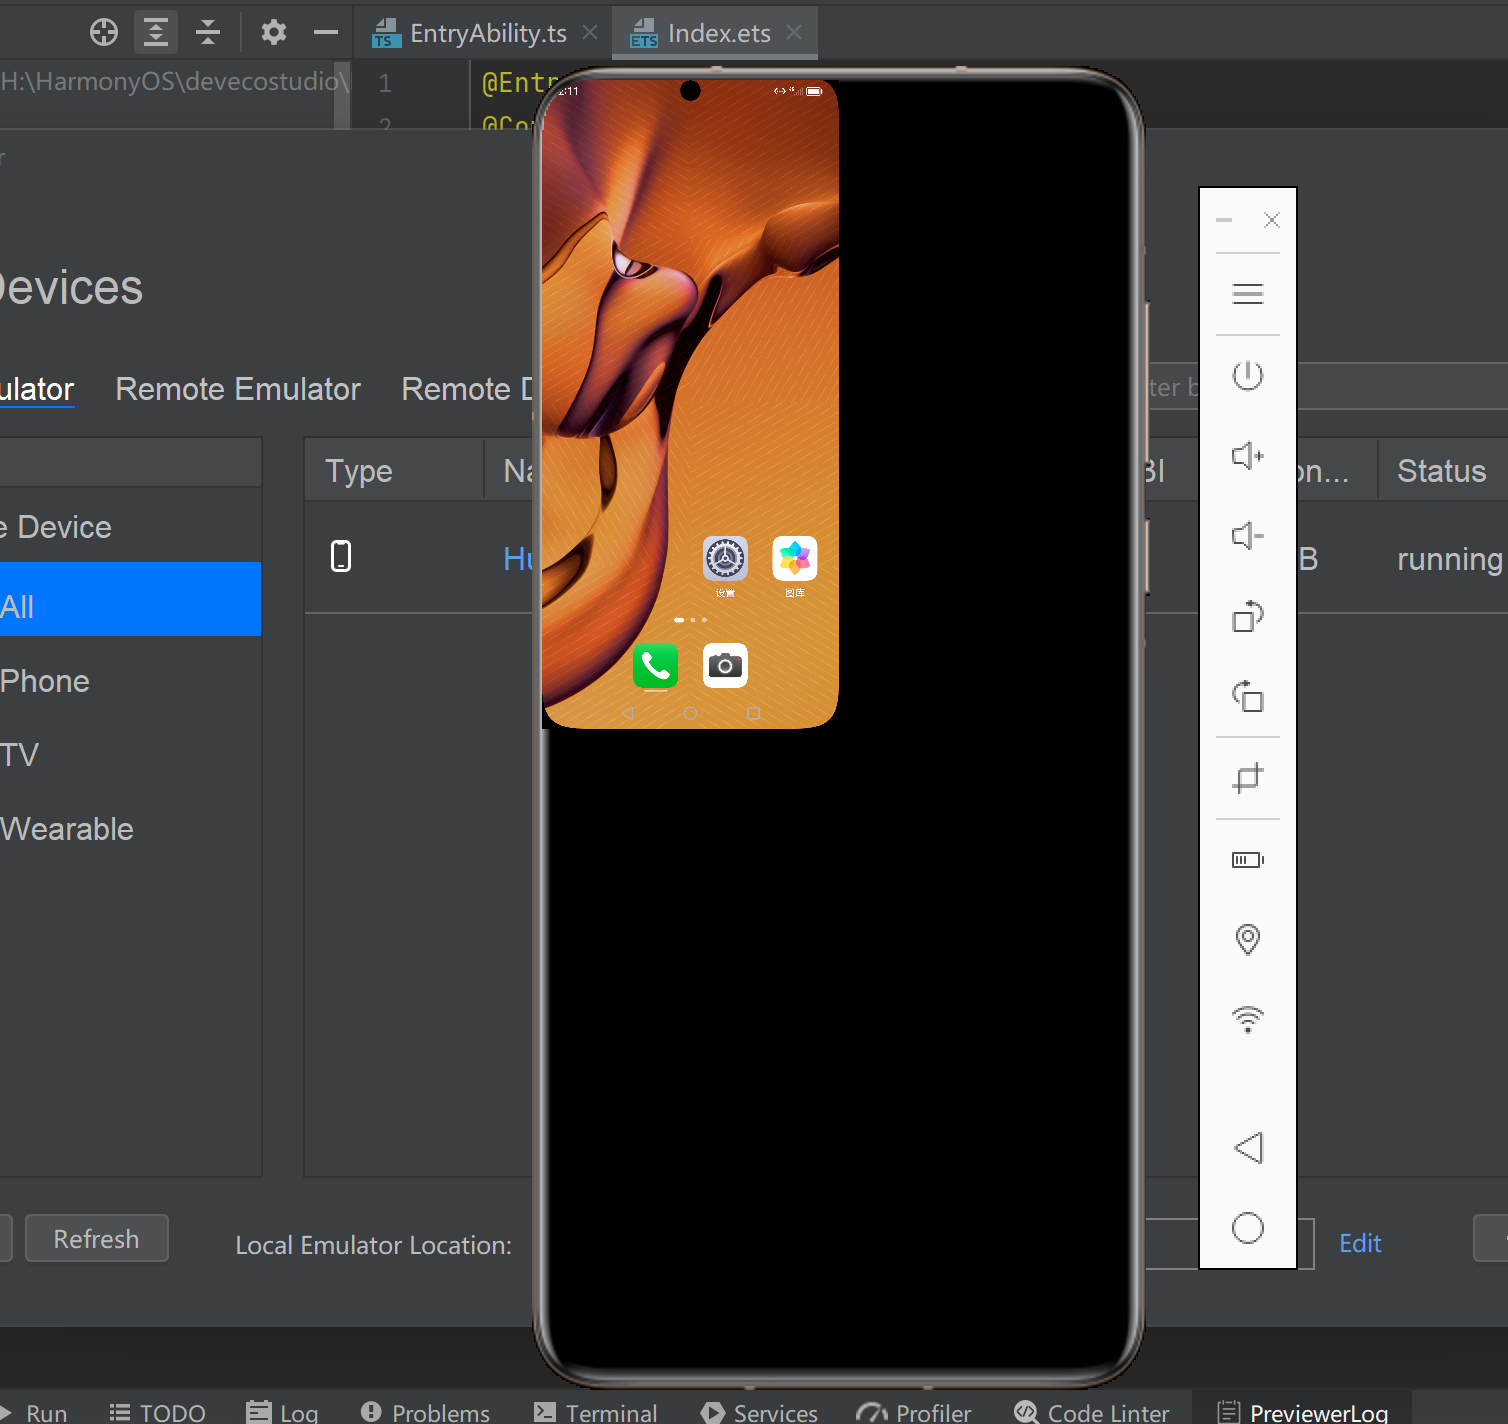Click the emulator volume up icon
Image resolution: width=1508 pixels, height=1424 pixels.
pyautogui.click(x=1248, y=456)
